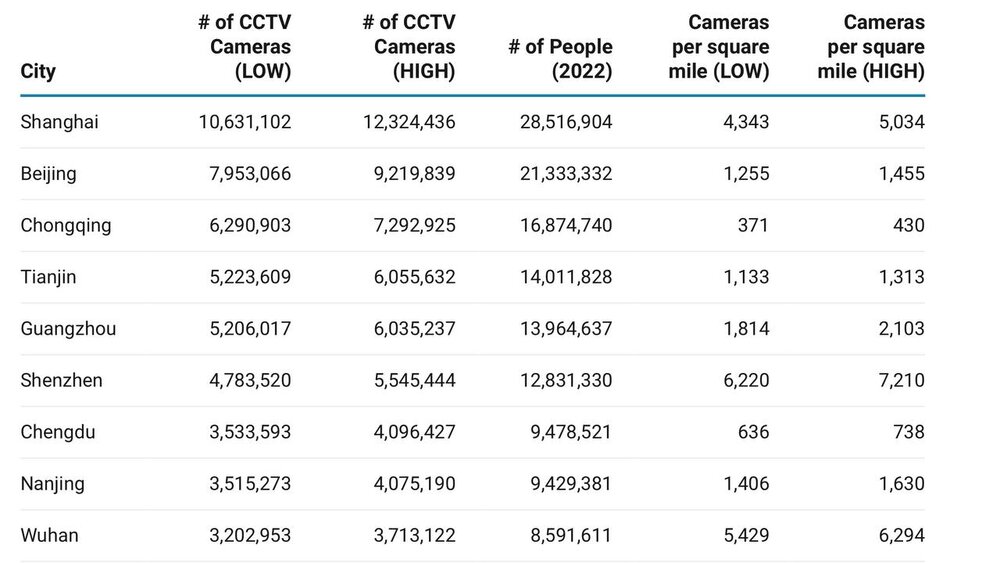Click the Guangzhou city cell
This screenshot has height=563, width=1000.
coord(68,328)
